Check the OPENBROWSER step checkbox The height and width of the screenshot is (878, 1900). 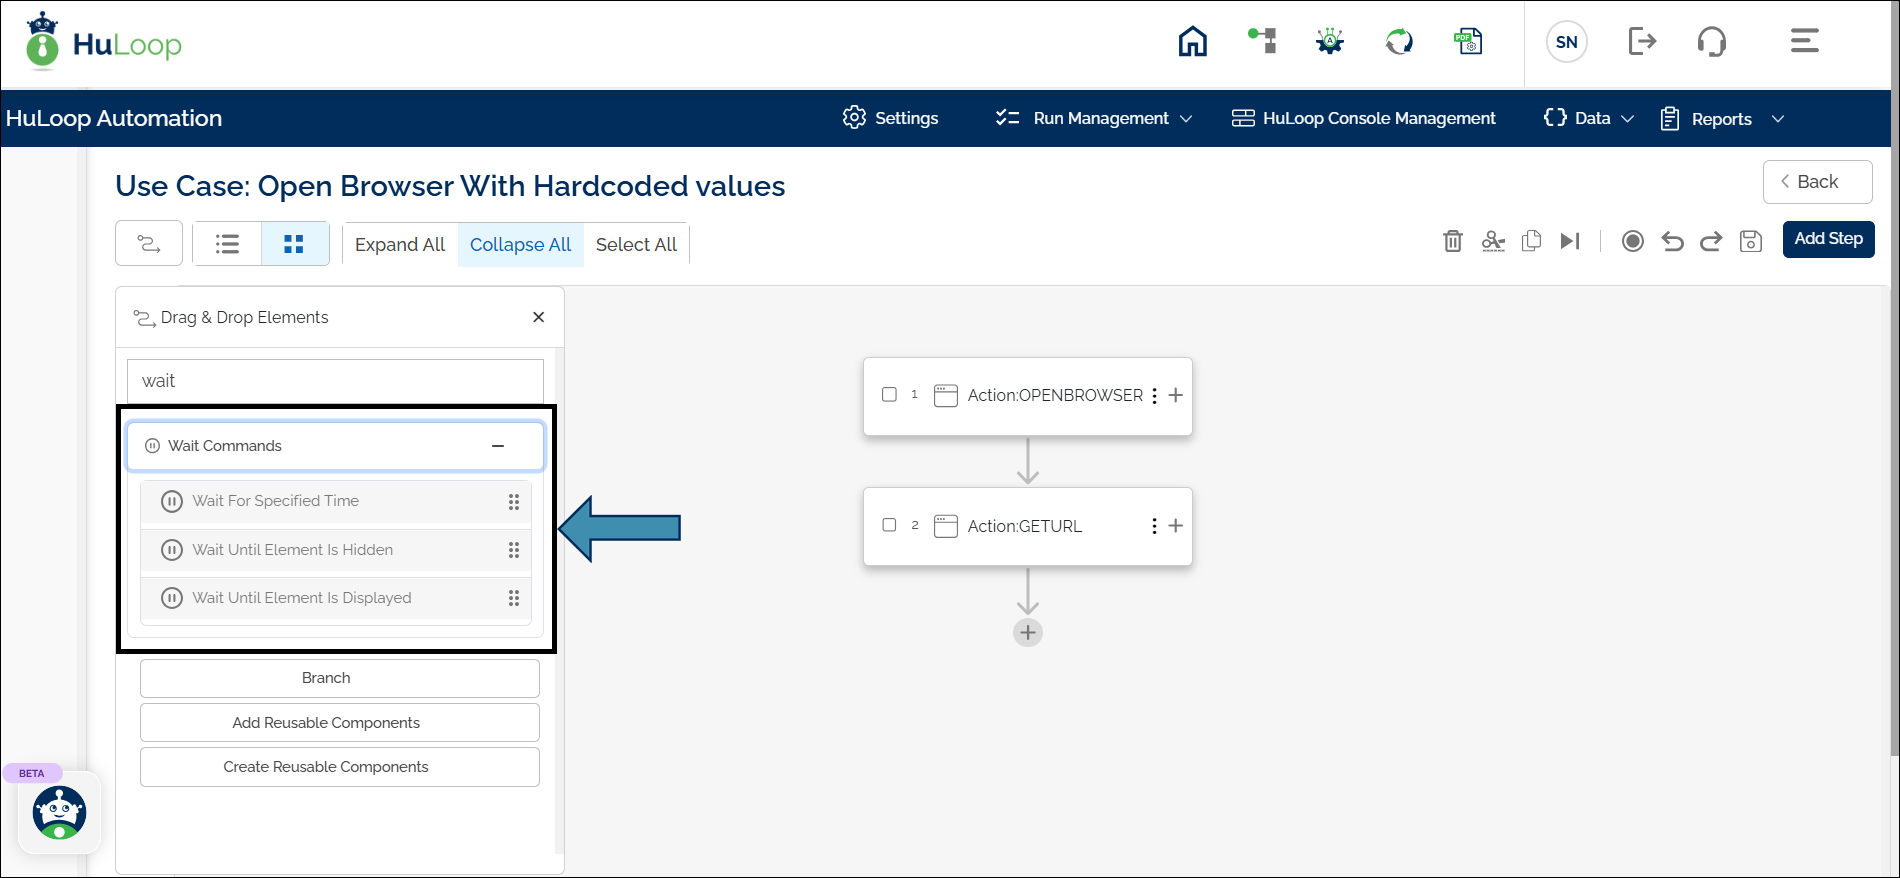tap(889, 395)
